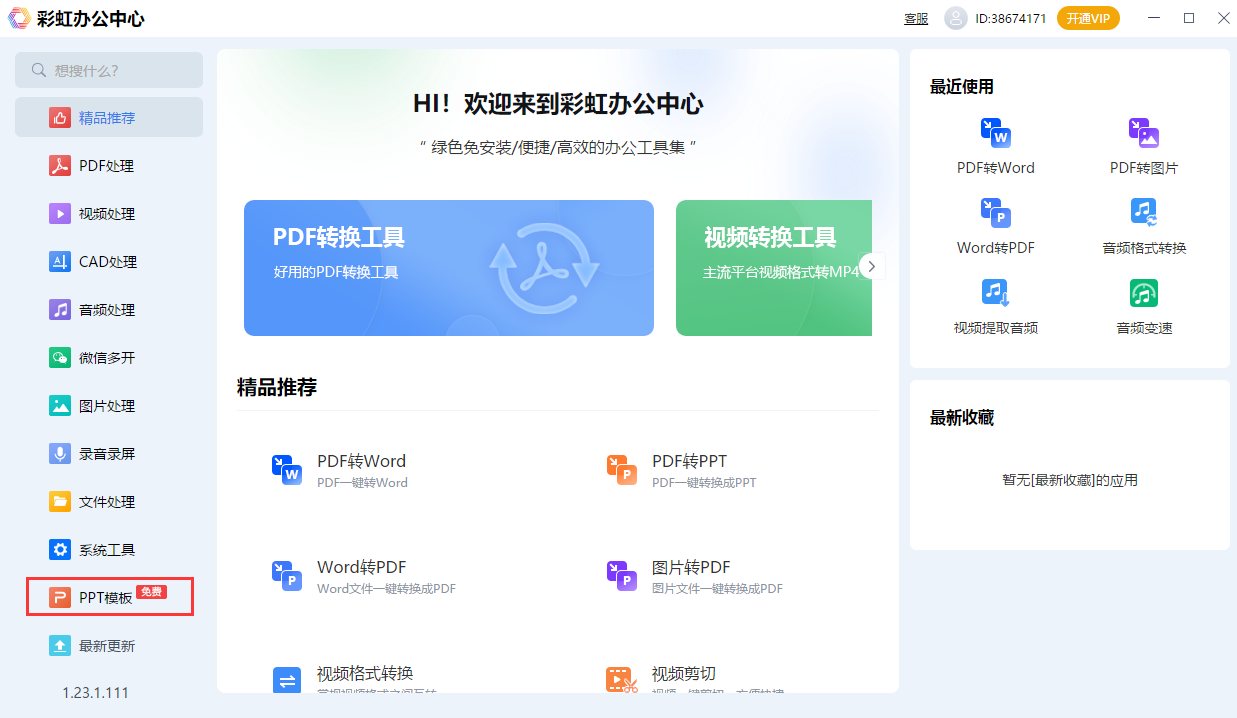
Task: Click the thumbs-up icon beside 精品推荐
Action: tap(60, 118)
